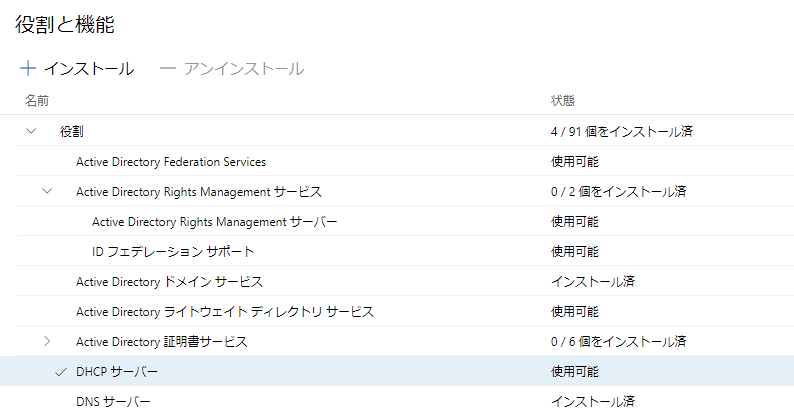The width and height of the screenshot is (794, 411).
Task: Click the 役割と機能 page heading
Action: click(65, 24)
